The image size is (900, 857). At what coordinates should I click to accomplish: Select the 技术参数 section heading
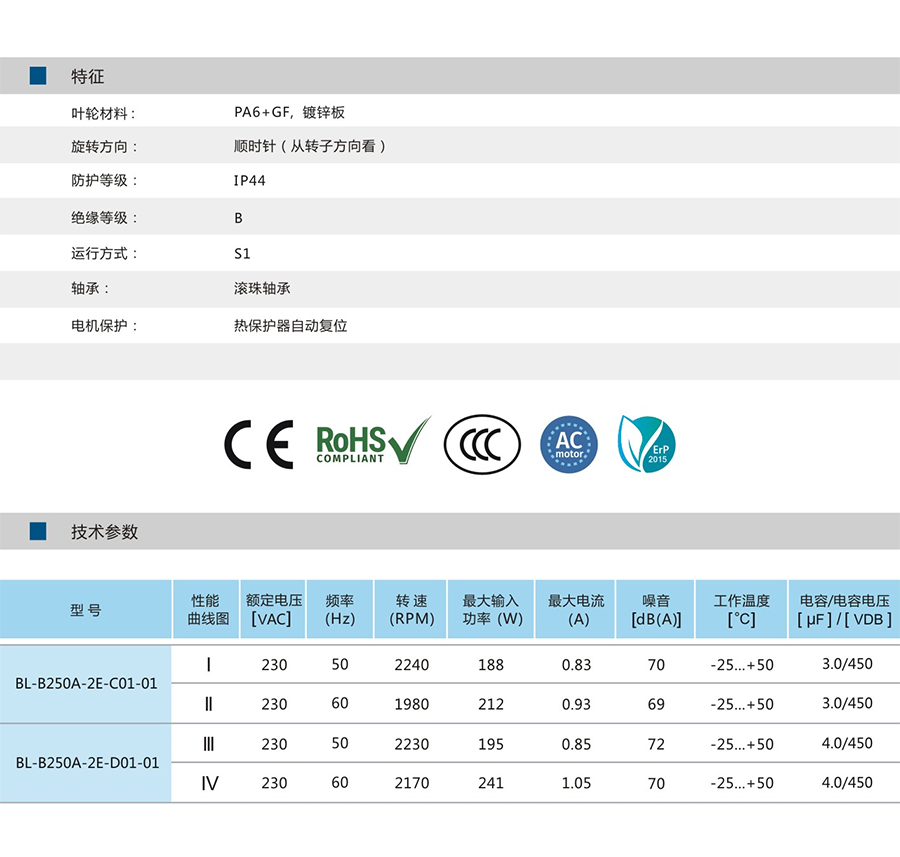[104, 532]
